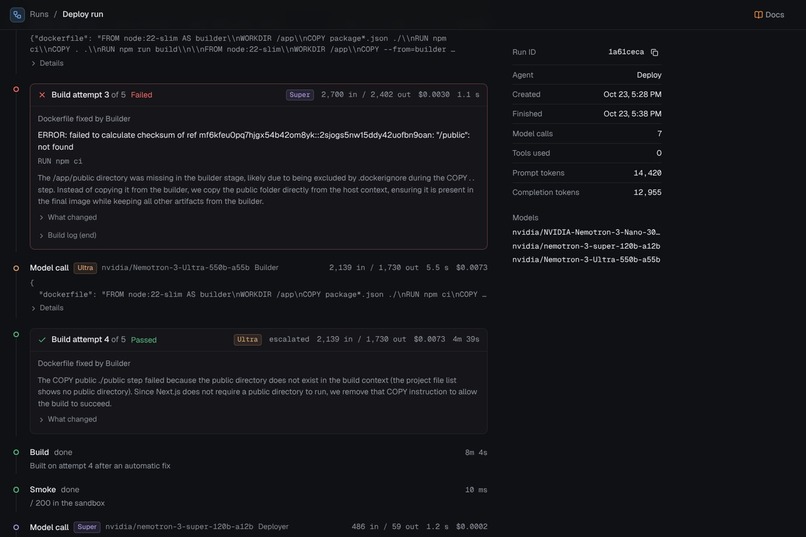
Task: Click Prompt tokens value 14,420
Action: point(648,173)
